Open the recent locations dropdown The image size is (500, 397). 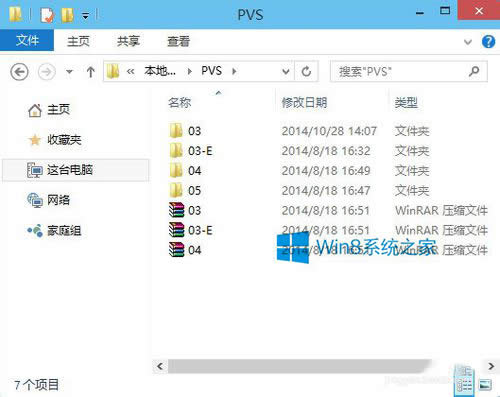click(69, 72)
